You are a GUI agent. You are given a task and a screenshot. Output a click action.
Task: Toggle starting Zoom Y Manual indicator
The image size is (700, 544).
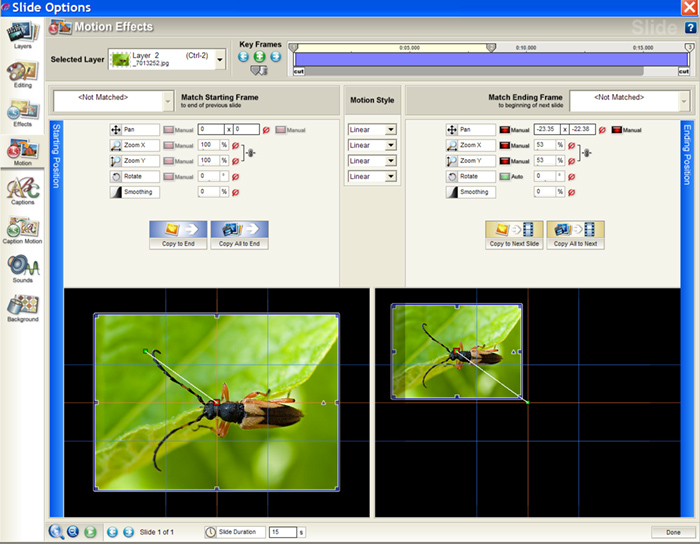click(x=169, y=161)
